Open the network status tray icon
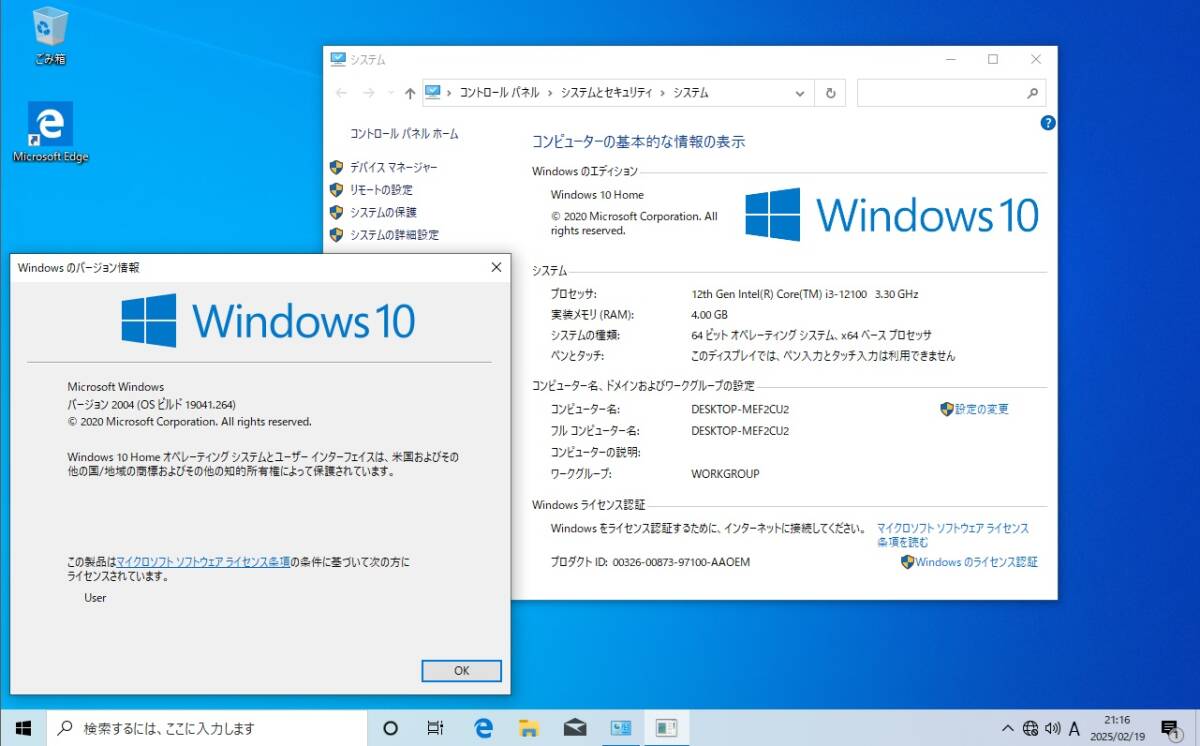Viewport: 1200px width, 746px height. point(1030,728)
